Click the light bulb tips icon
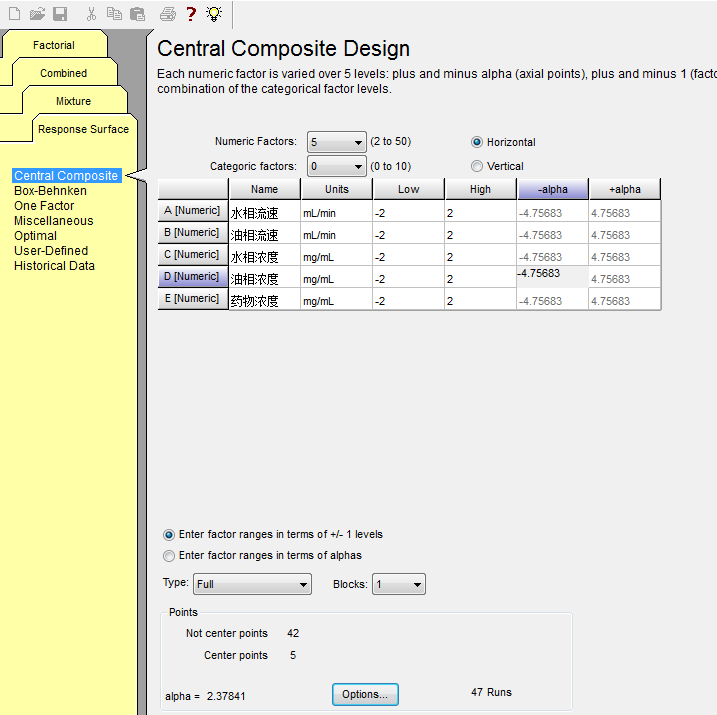Screen dimensions: 717x715 (x=213, y=14)
